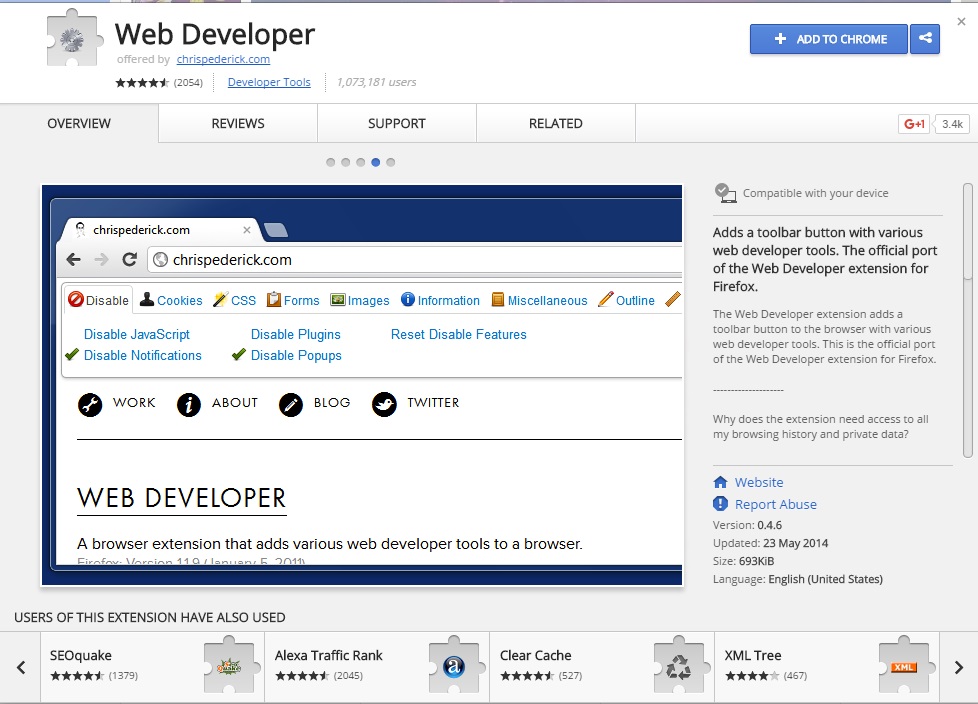This screenshot has width=978, height=704.
Task: Click the forward arrow in screenshot browser
Action: pyautogui.click(x=101, y=259)
